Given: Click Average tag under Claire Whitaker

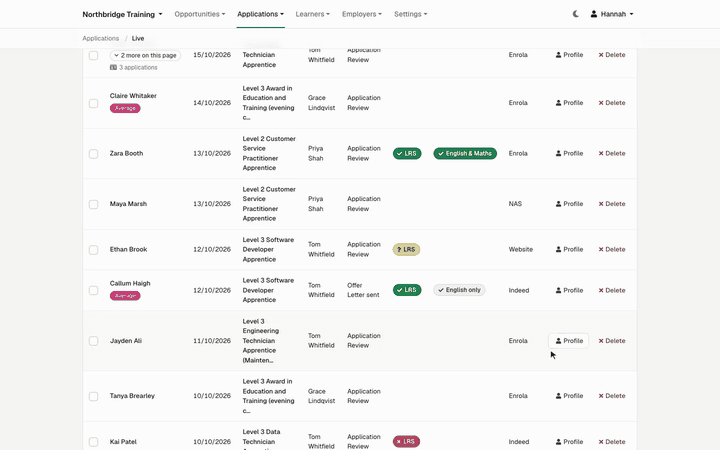Looking at the screenshot, I should pos(125,108).
